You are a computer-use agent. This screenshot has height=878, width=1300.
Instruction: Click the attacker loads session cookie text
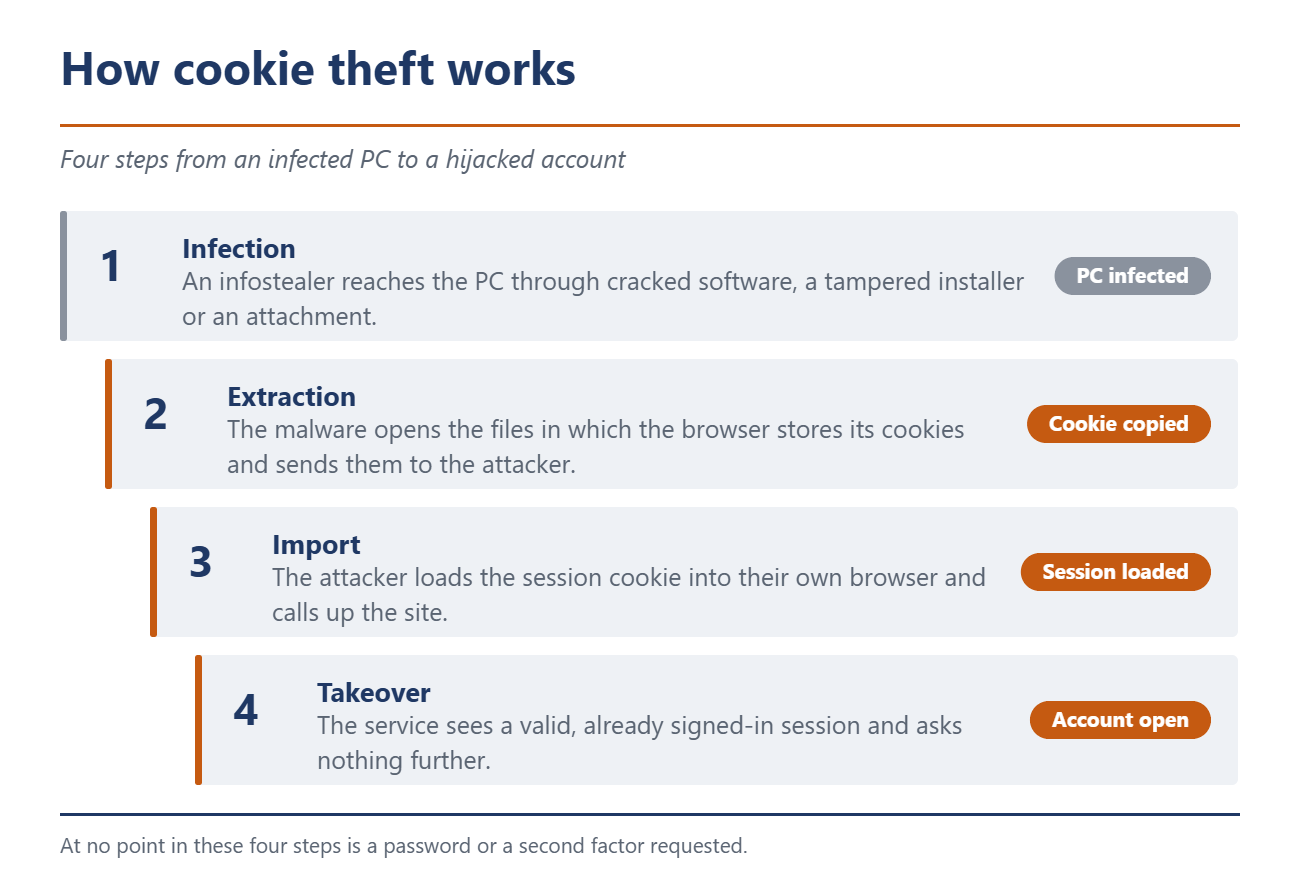click(x=629, y=595)
